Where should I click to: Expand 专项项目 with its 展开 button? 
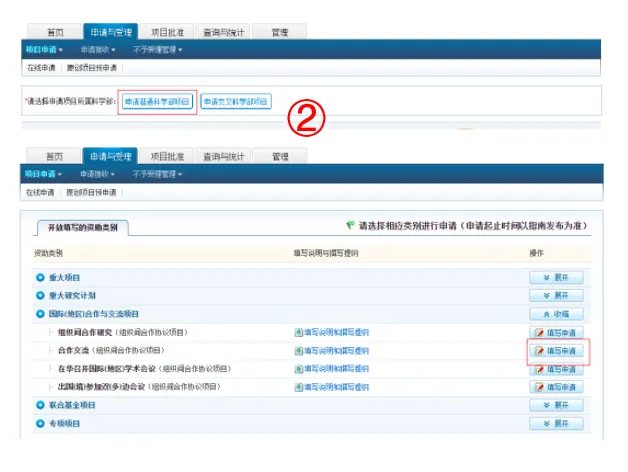(x=556, y=424)
